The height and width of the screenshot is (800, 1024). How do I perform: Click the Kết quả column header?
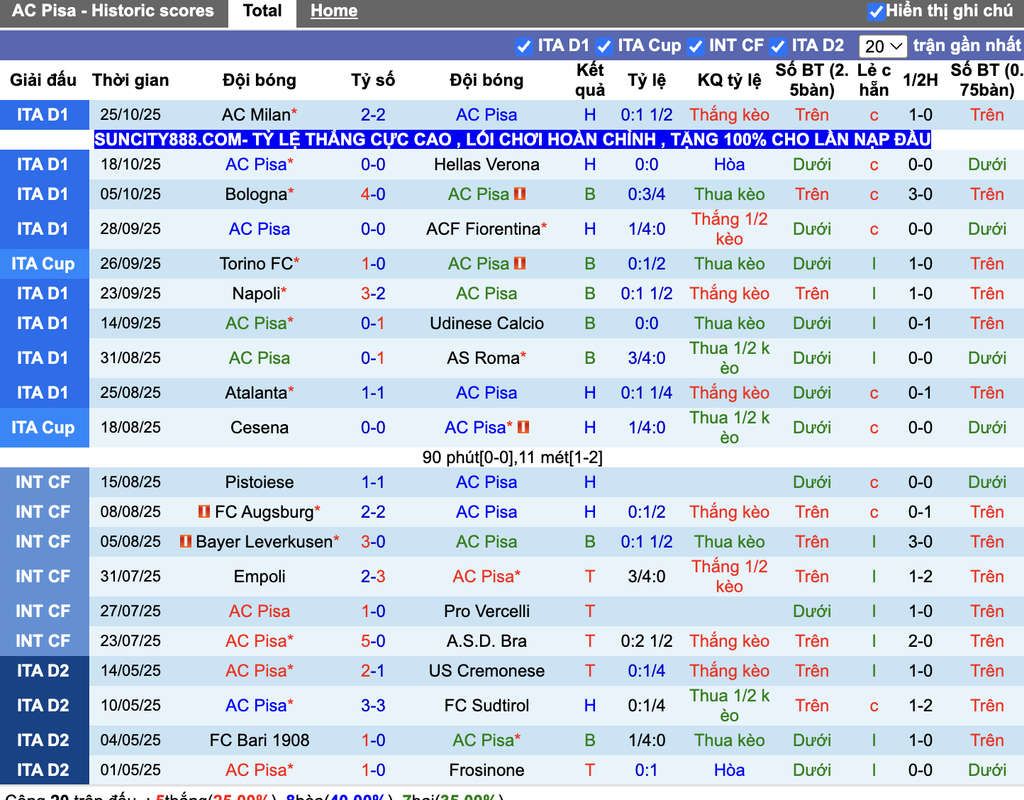[590, 80]
